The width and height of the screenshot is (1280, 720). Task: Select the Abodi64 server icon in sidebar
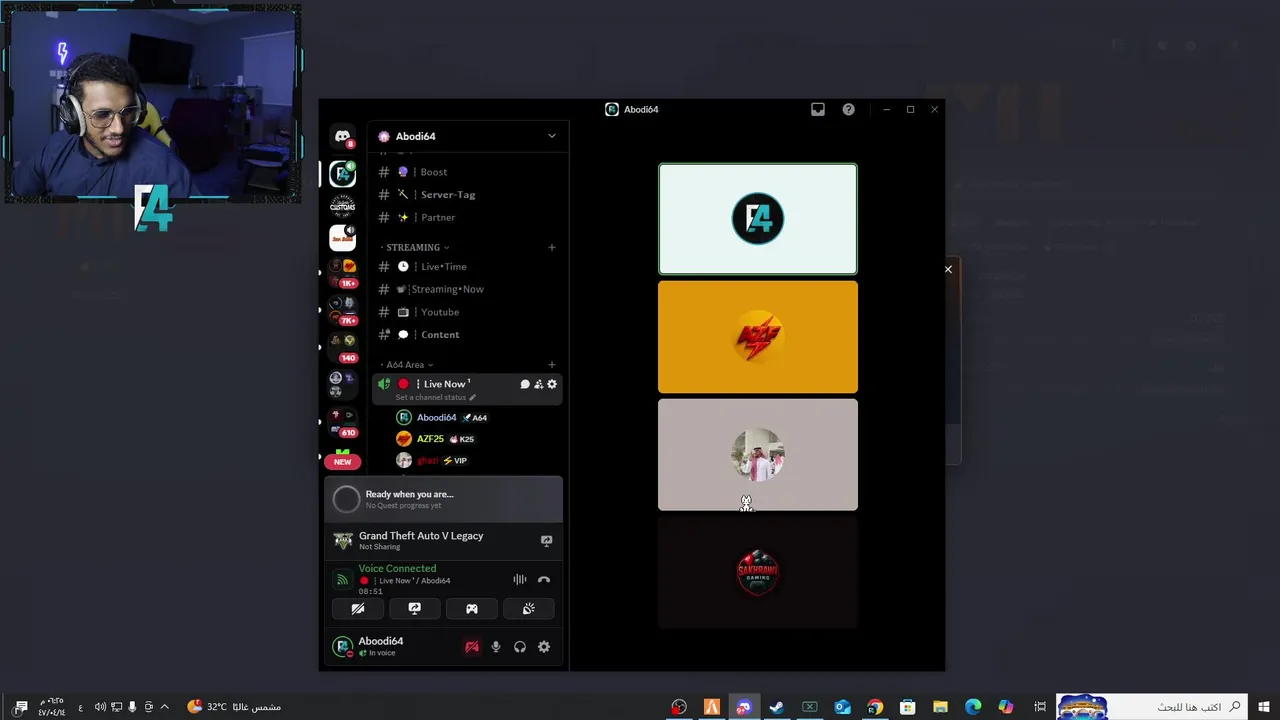[x=343, y=173]
